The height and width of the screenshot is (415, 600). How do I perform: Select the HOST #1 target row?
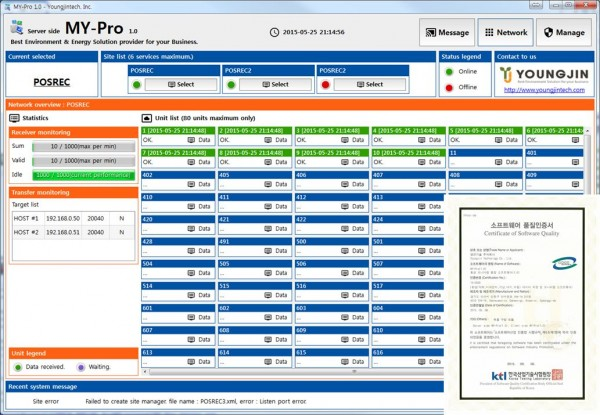73,218
